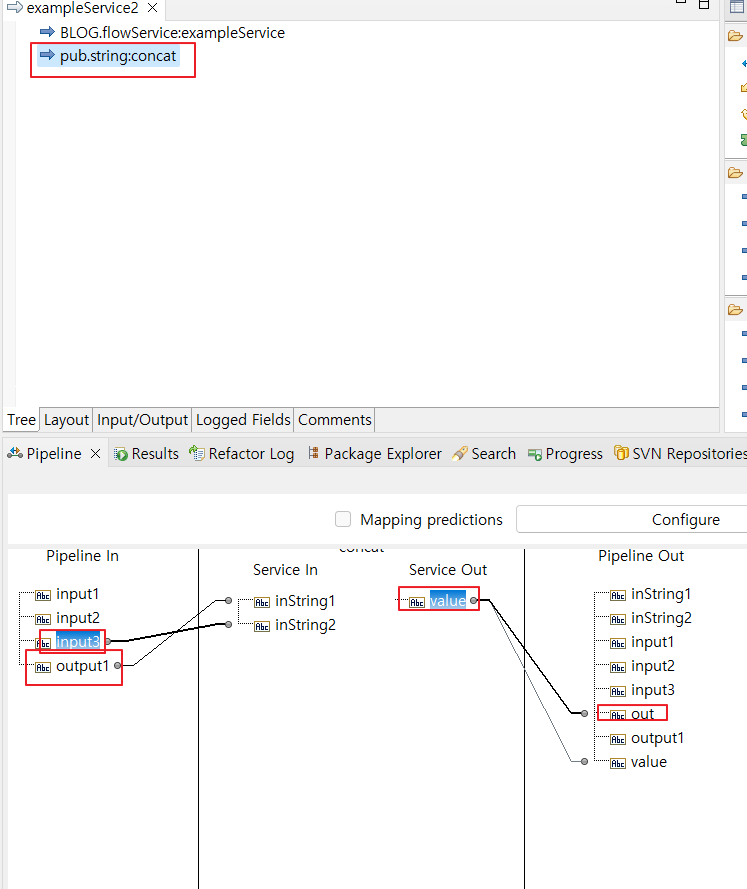This screenshot has height=889, width=747.
Task: Click the connector dot beside inString1
Action: (228, 600)
